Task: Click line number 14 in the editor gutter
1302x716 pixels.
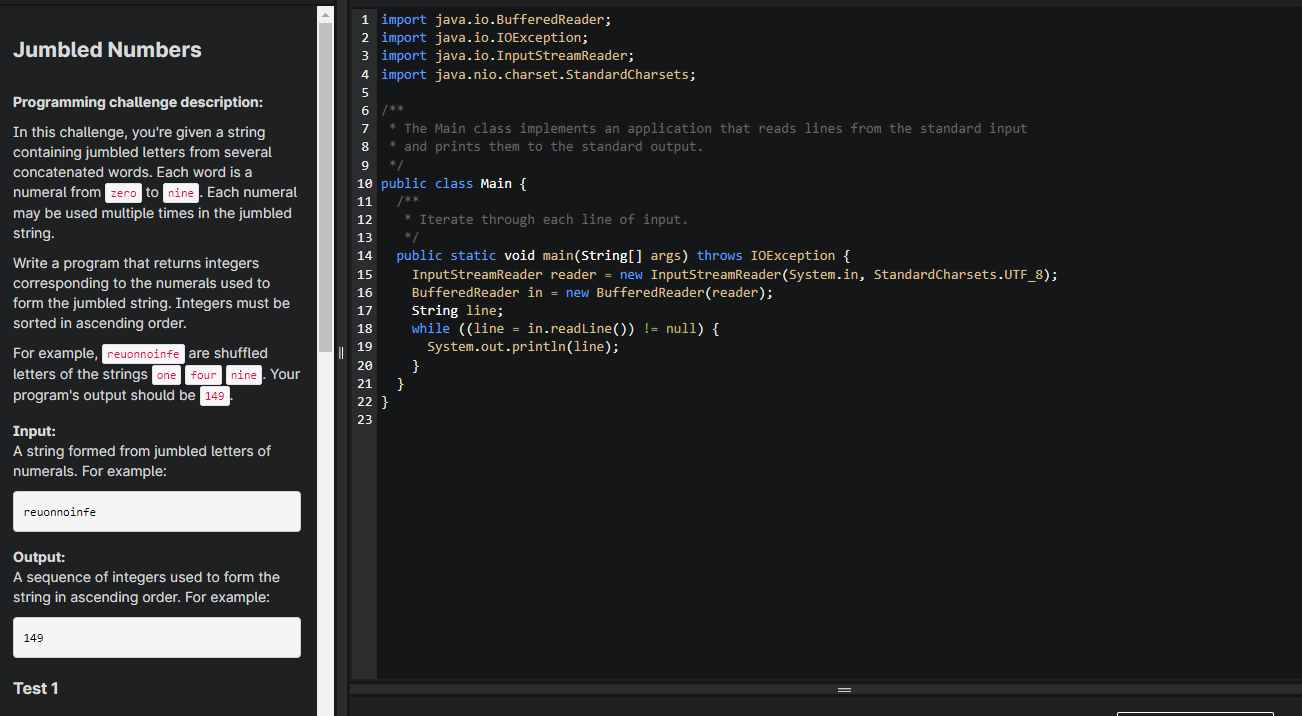Action: [364, 255]
